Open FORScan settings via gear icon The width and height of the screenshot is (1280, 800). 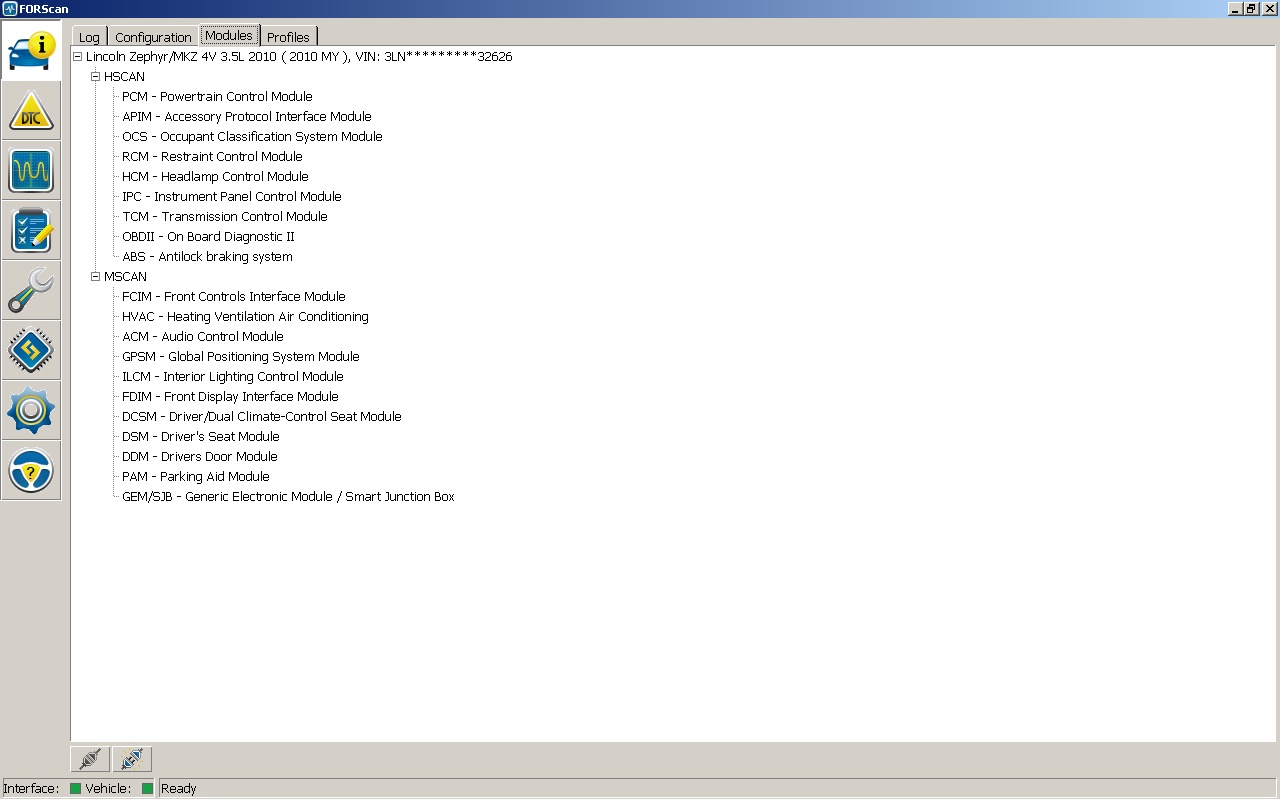click(x=31, y=410)
